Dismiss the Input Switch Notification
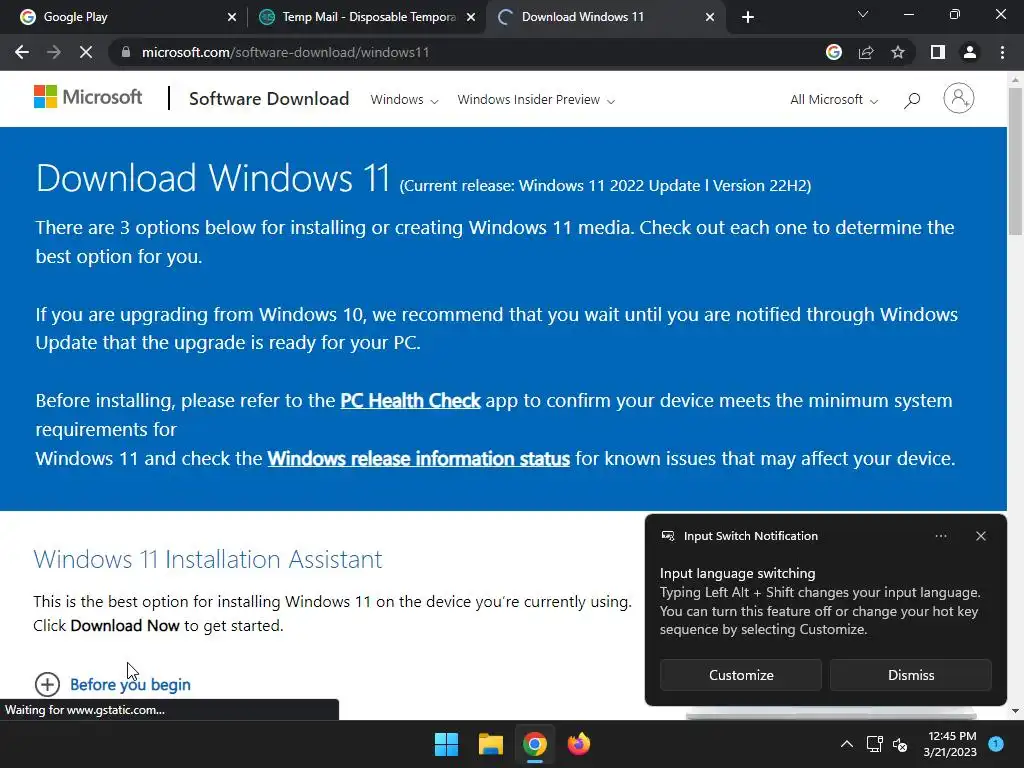Viewport: 1024px width, 768px height. 910,675
